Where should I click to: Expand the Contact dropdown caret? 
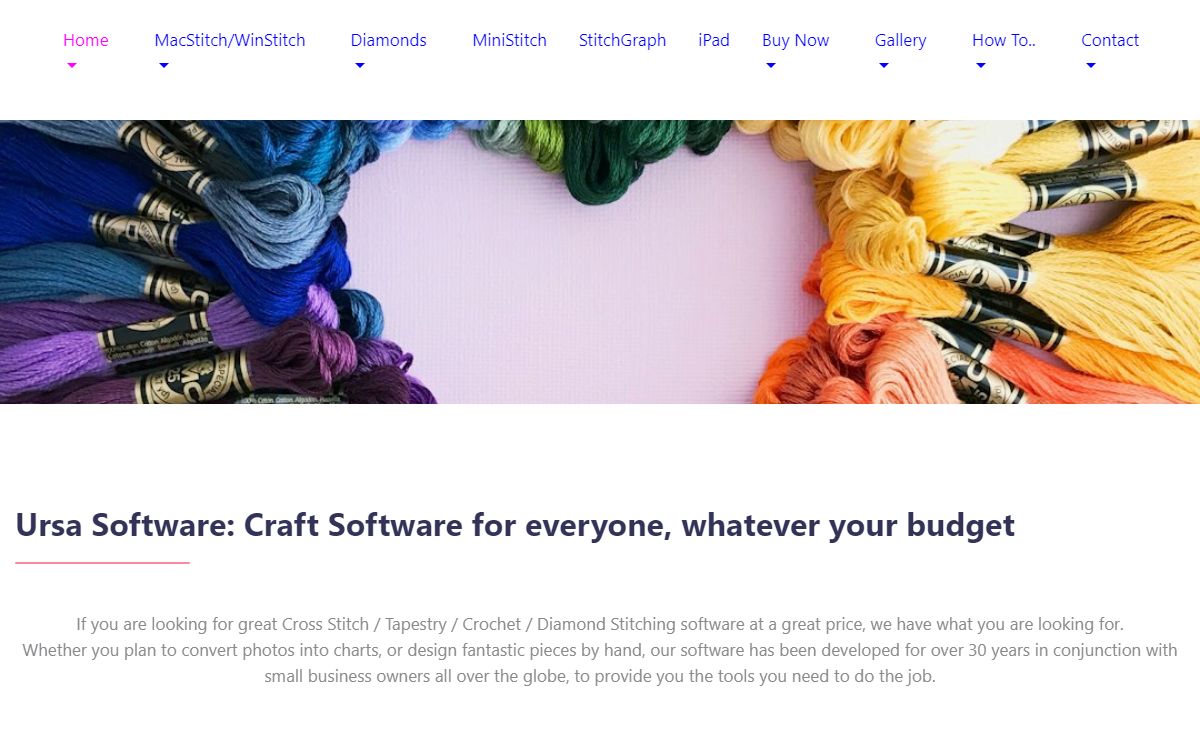(1091, 66)
